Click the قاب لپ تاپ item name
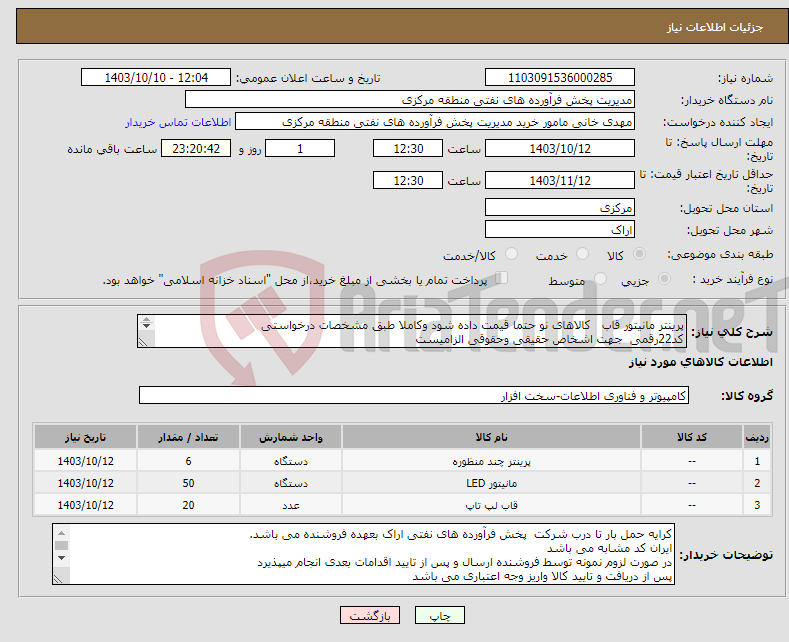Image resolution: width=789 pixels, height=642 pixels. 491,505
